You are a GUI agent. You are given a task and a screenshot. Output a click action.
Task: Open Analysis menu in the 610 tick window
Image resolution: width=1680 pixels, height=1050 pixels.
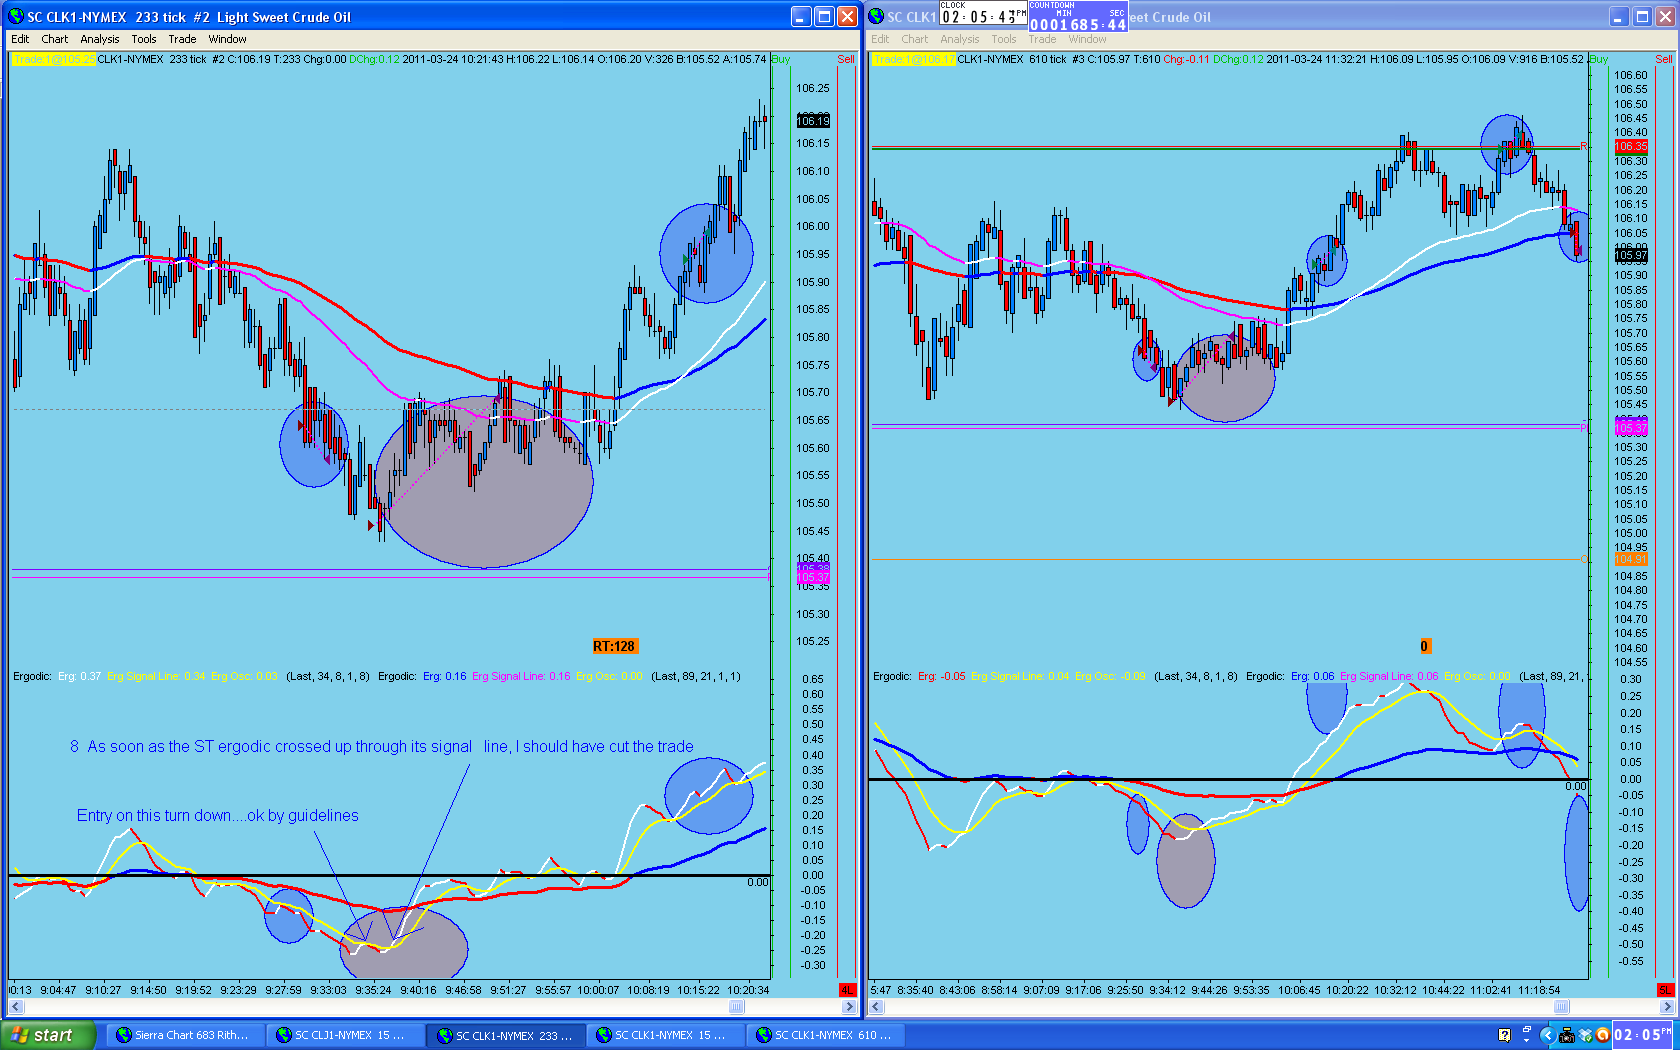(960, 39)
